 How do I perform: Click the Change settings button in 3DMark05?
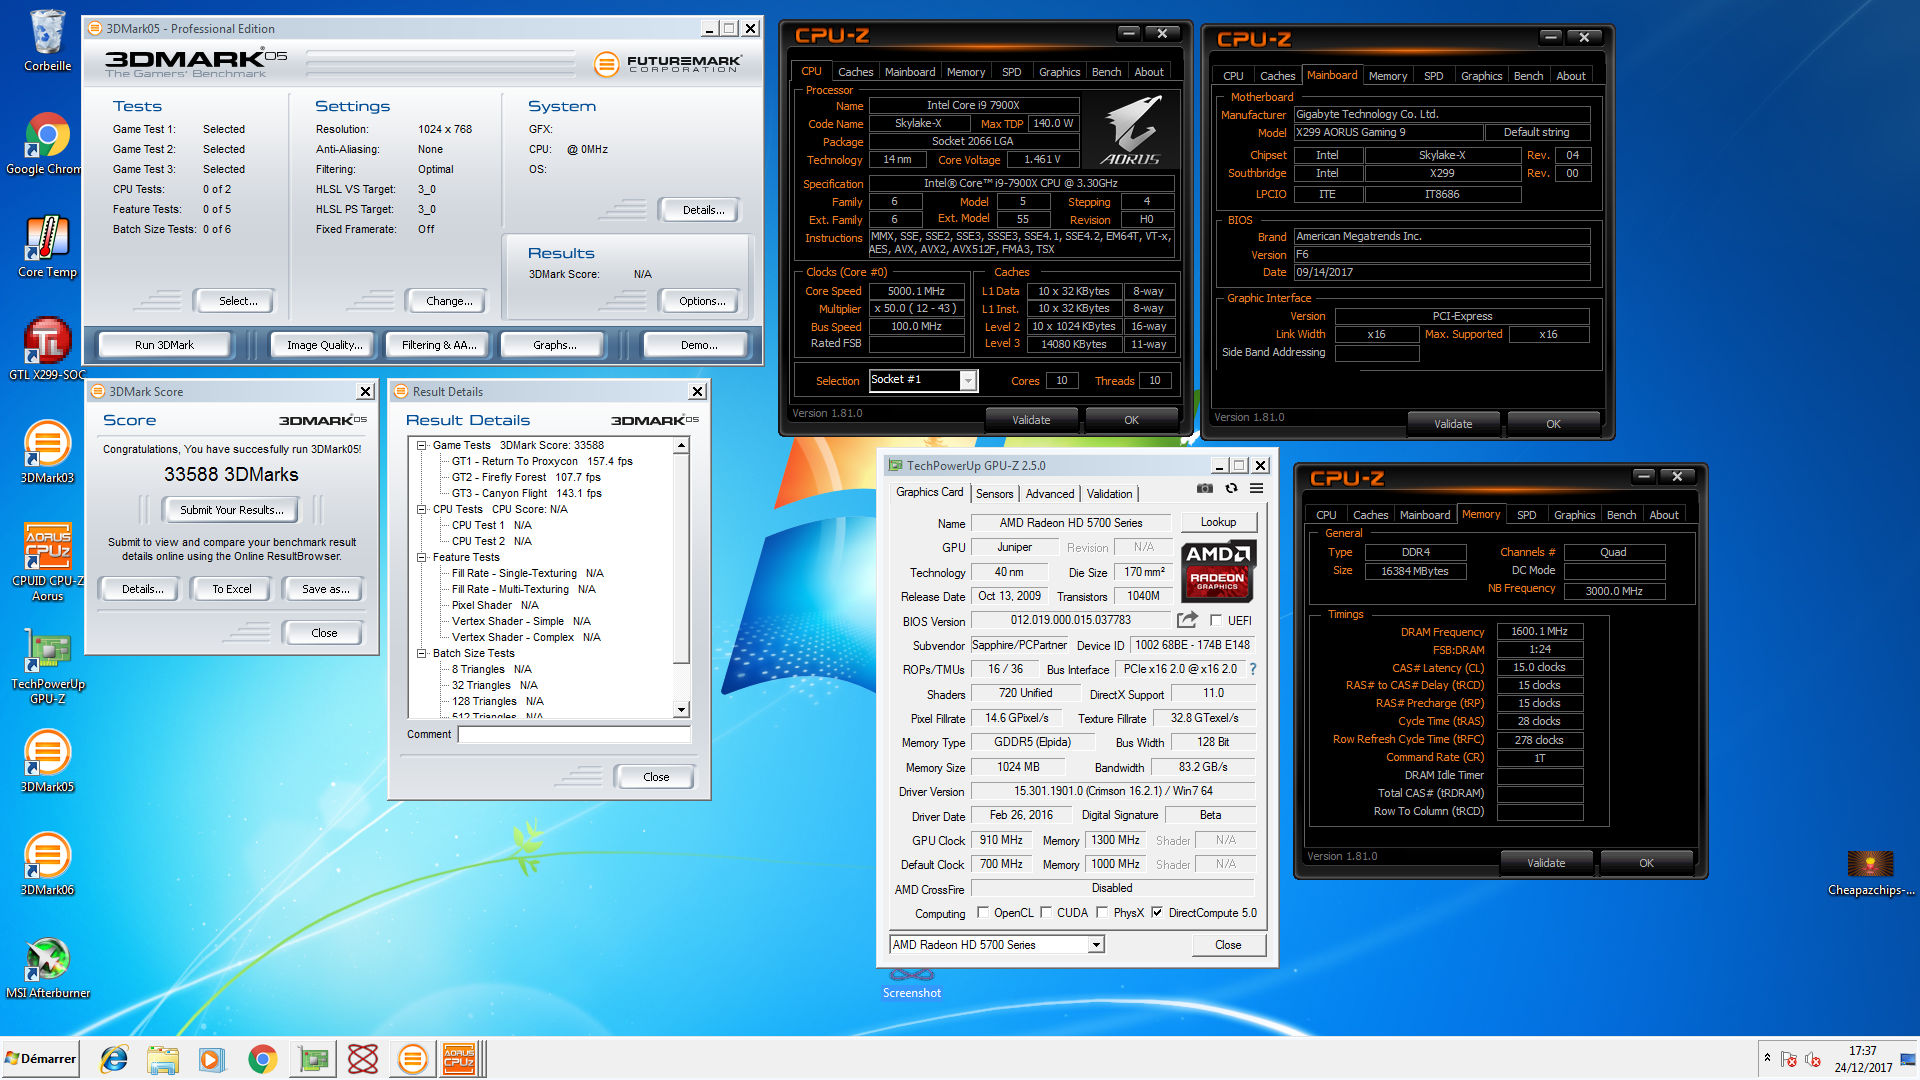[x=449, y=301]
